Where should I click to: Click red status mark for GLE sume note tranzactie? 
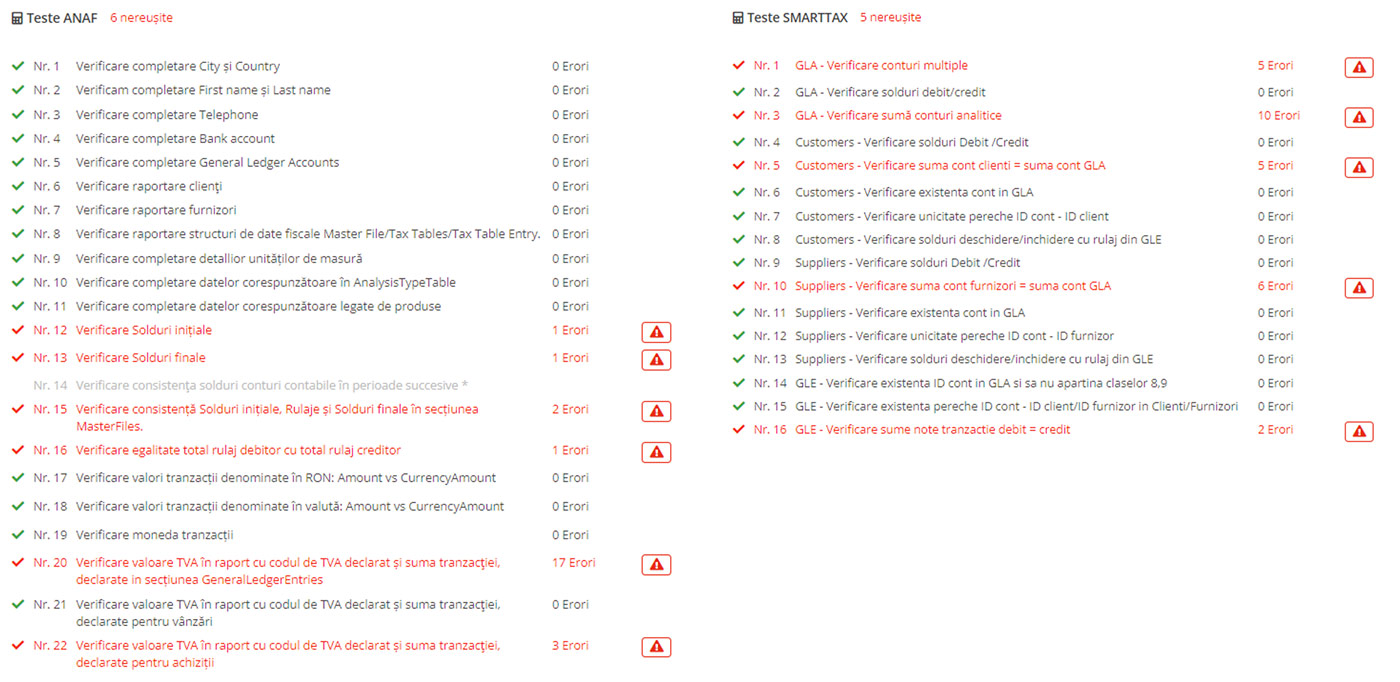(x=739, y=429)
